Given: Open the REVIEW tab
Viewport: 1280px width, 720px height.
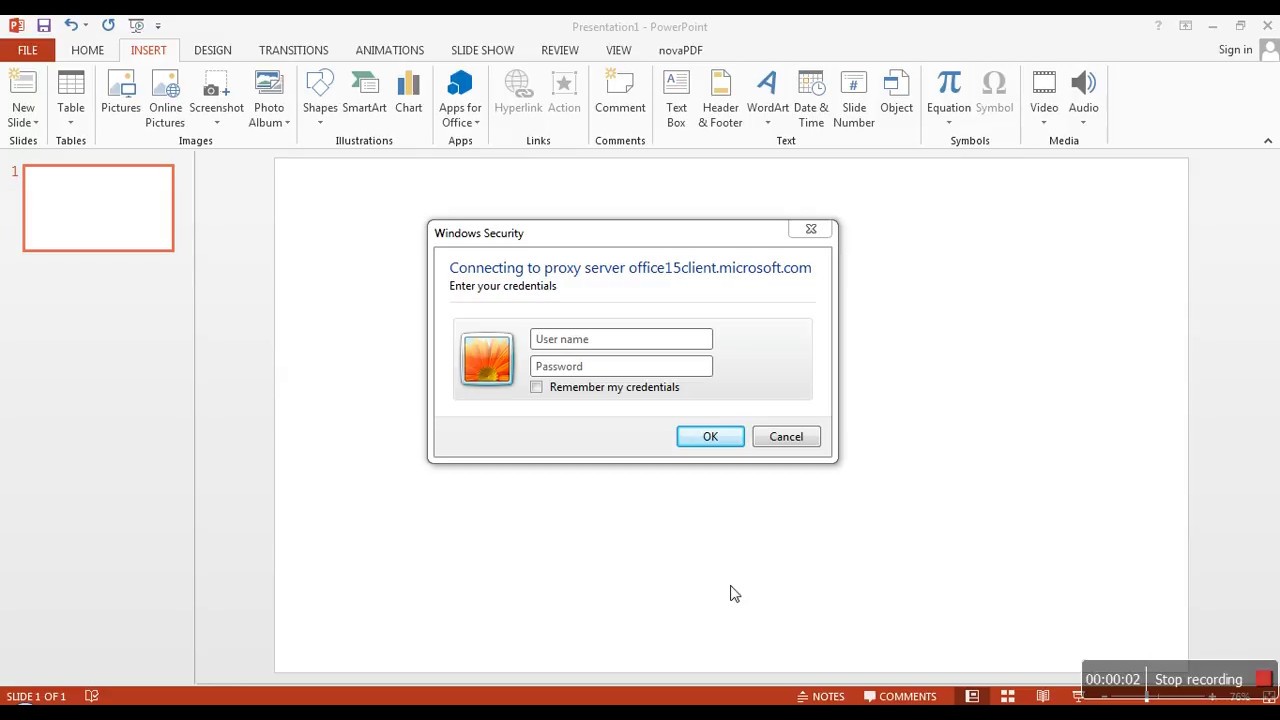Looking at the screenshot, I should pos(560,50).
